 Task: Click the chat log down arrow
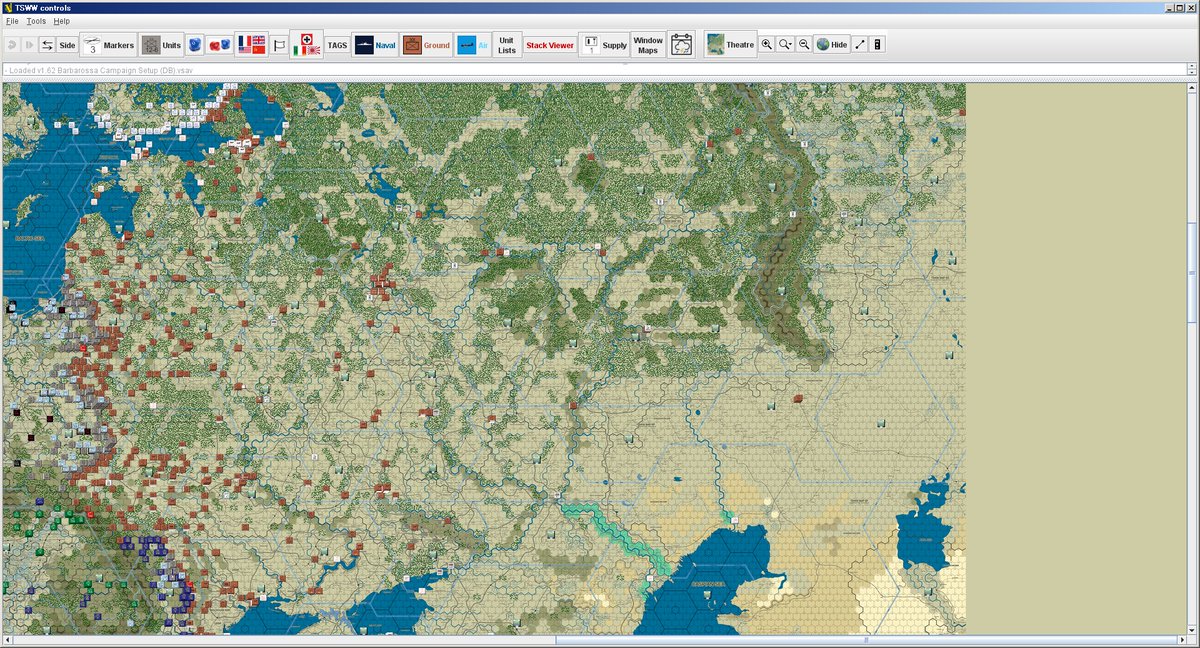(1192, 73)
